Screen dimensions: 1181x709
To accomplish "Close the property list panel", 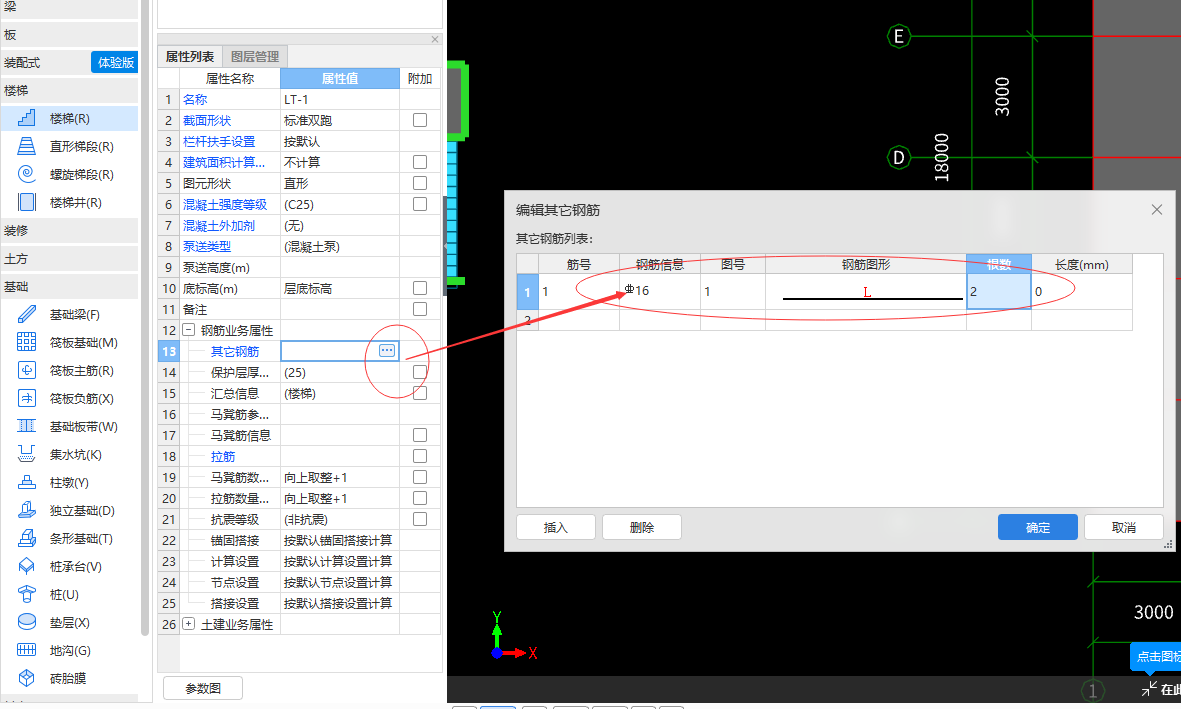I will point(435,39).
